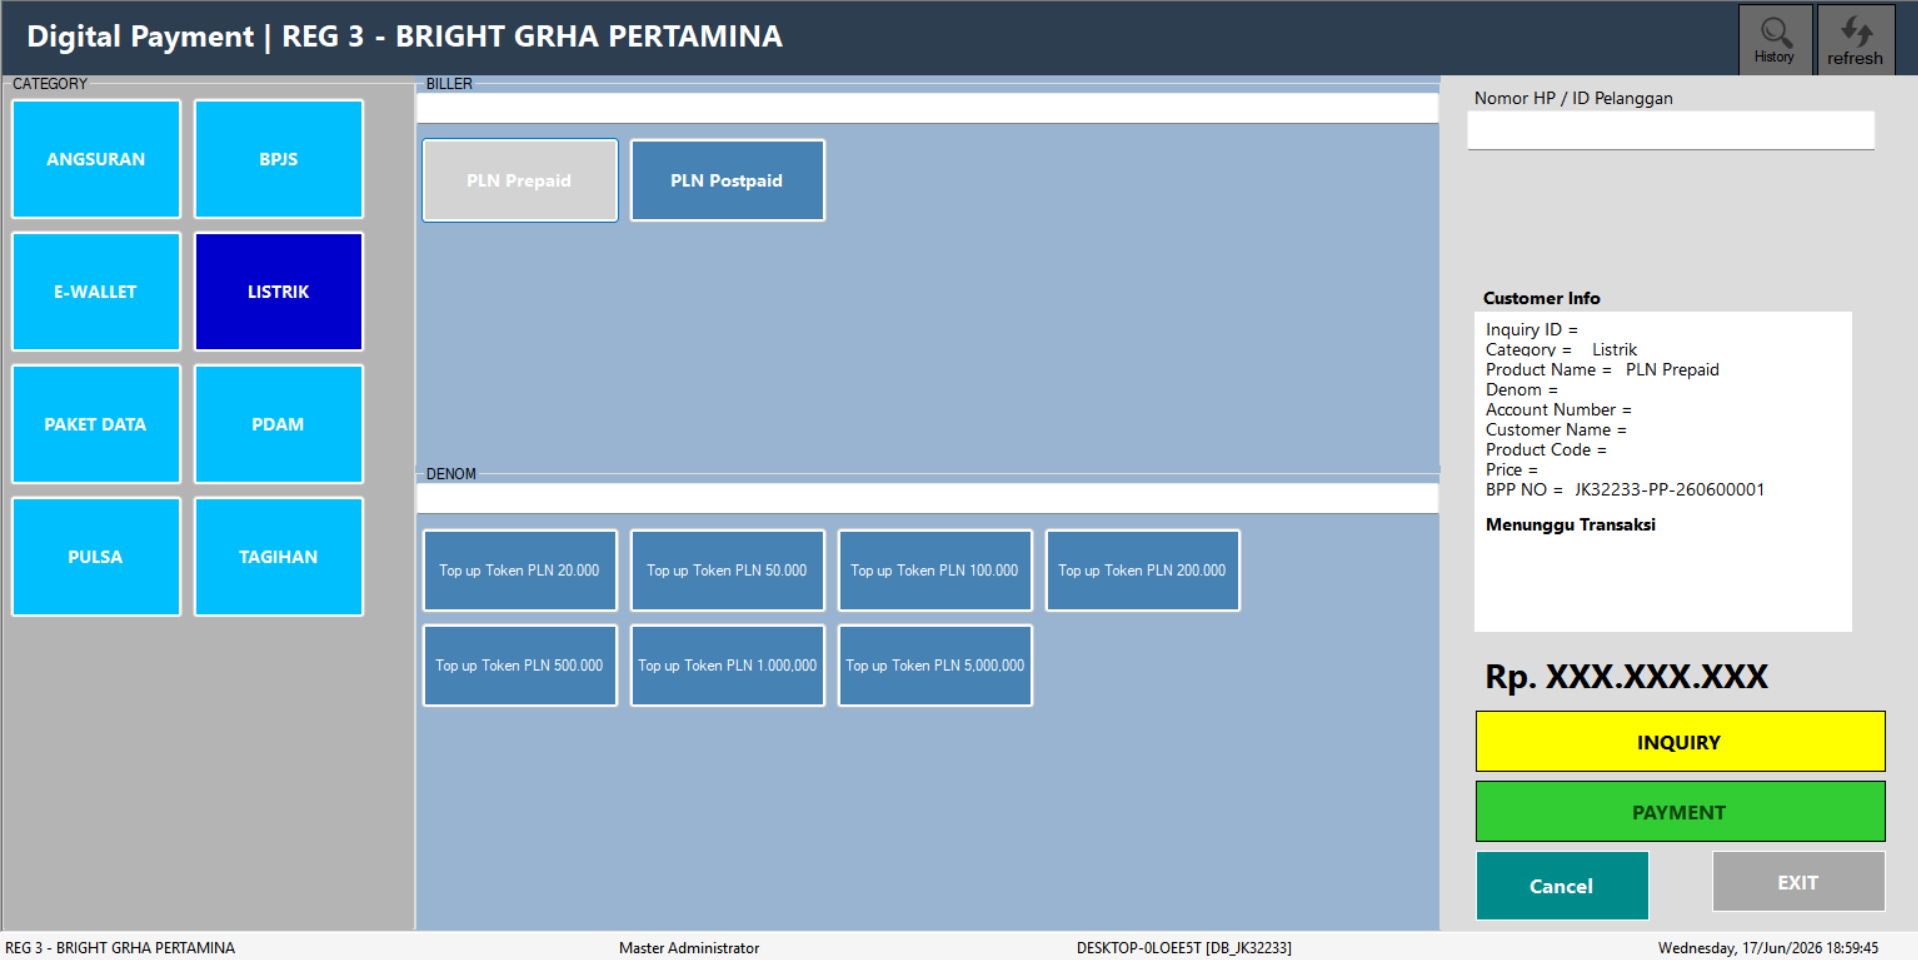This screenshot has height=960, width=1918.
Task: Select Top up Token PLN 500.000
Action: [x=520, y=665]
